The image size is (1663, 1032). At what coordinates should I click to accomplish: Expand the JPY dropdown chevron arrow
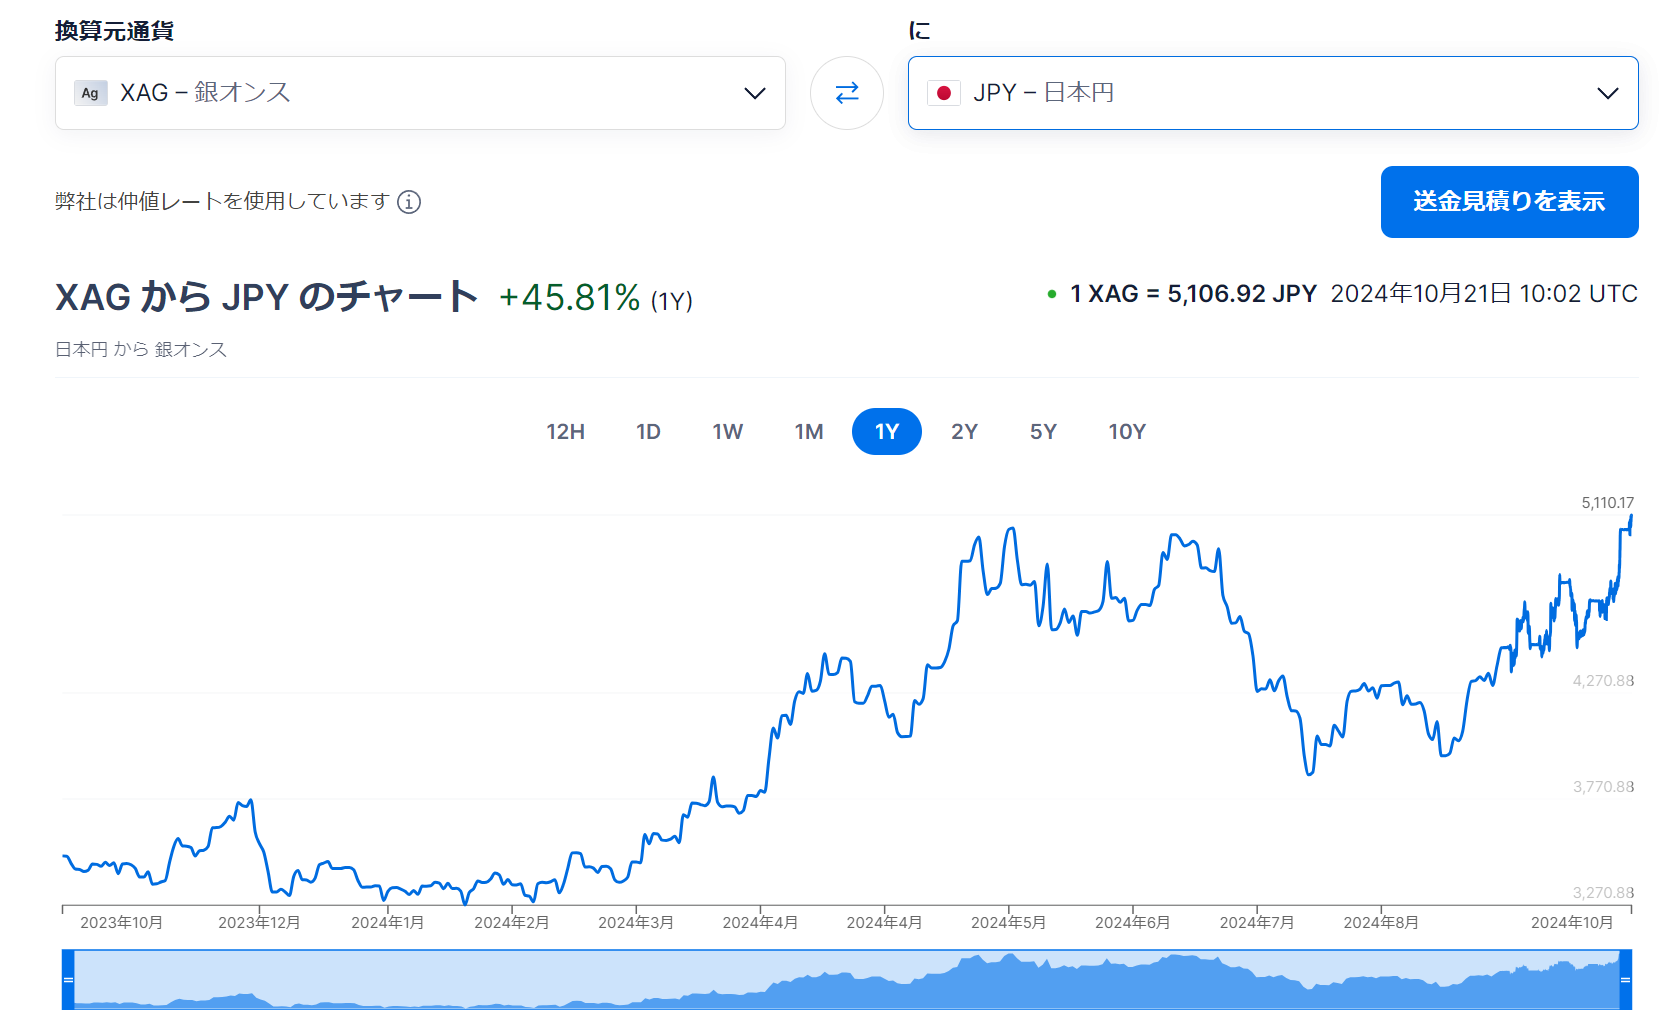(1608, 93)
